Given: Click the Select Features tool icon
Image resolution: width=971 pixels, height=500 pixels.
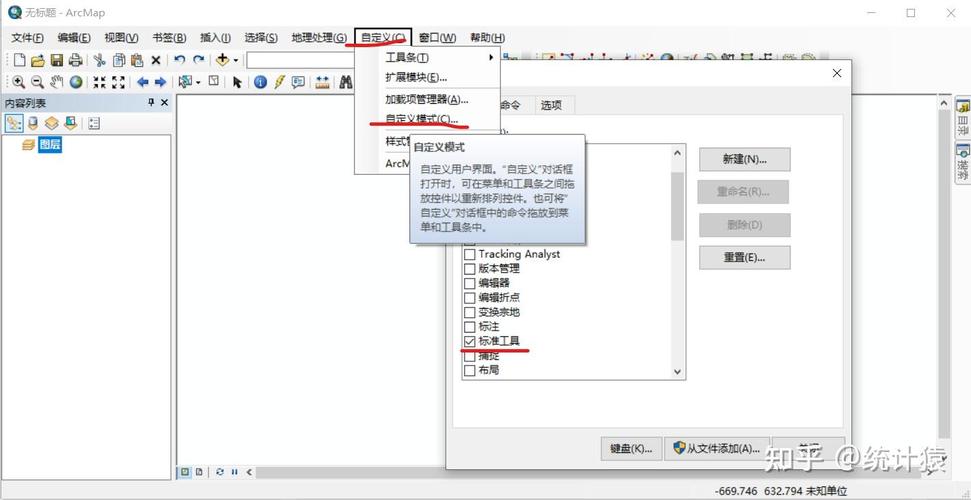Looking at the screenshot, I should tap(185, 82).
